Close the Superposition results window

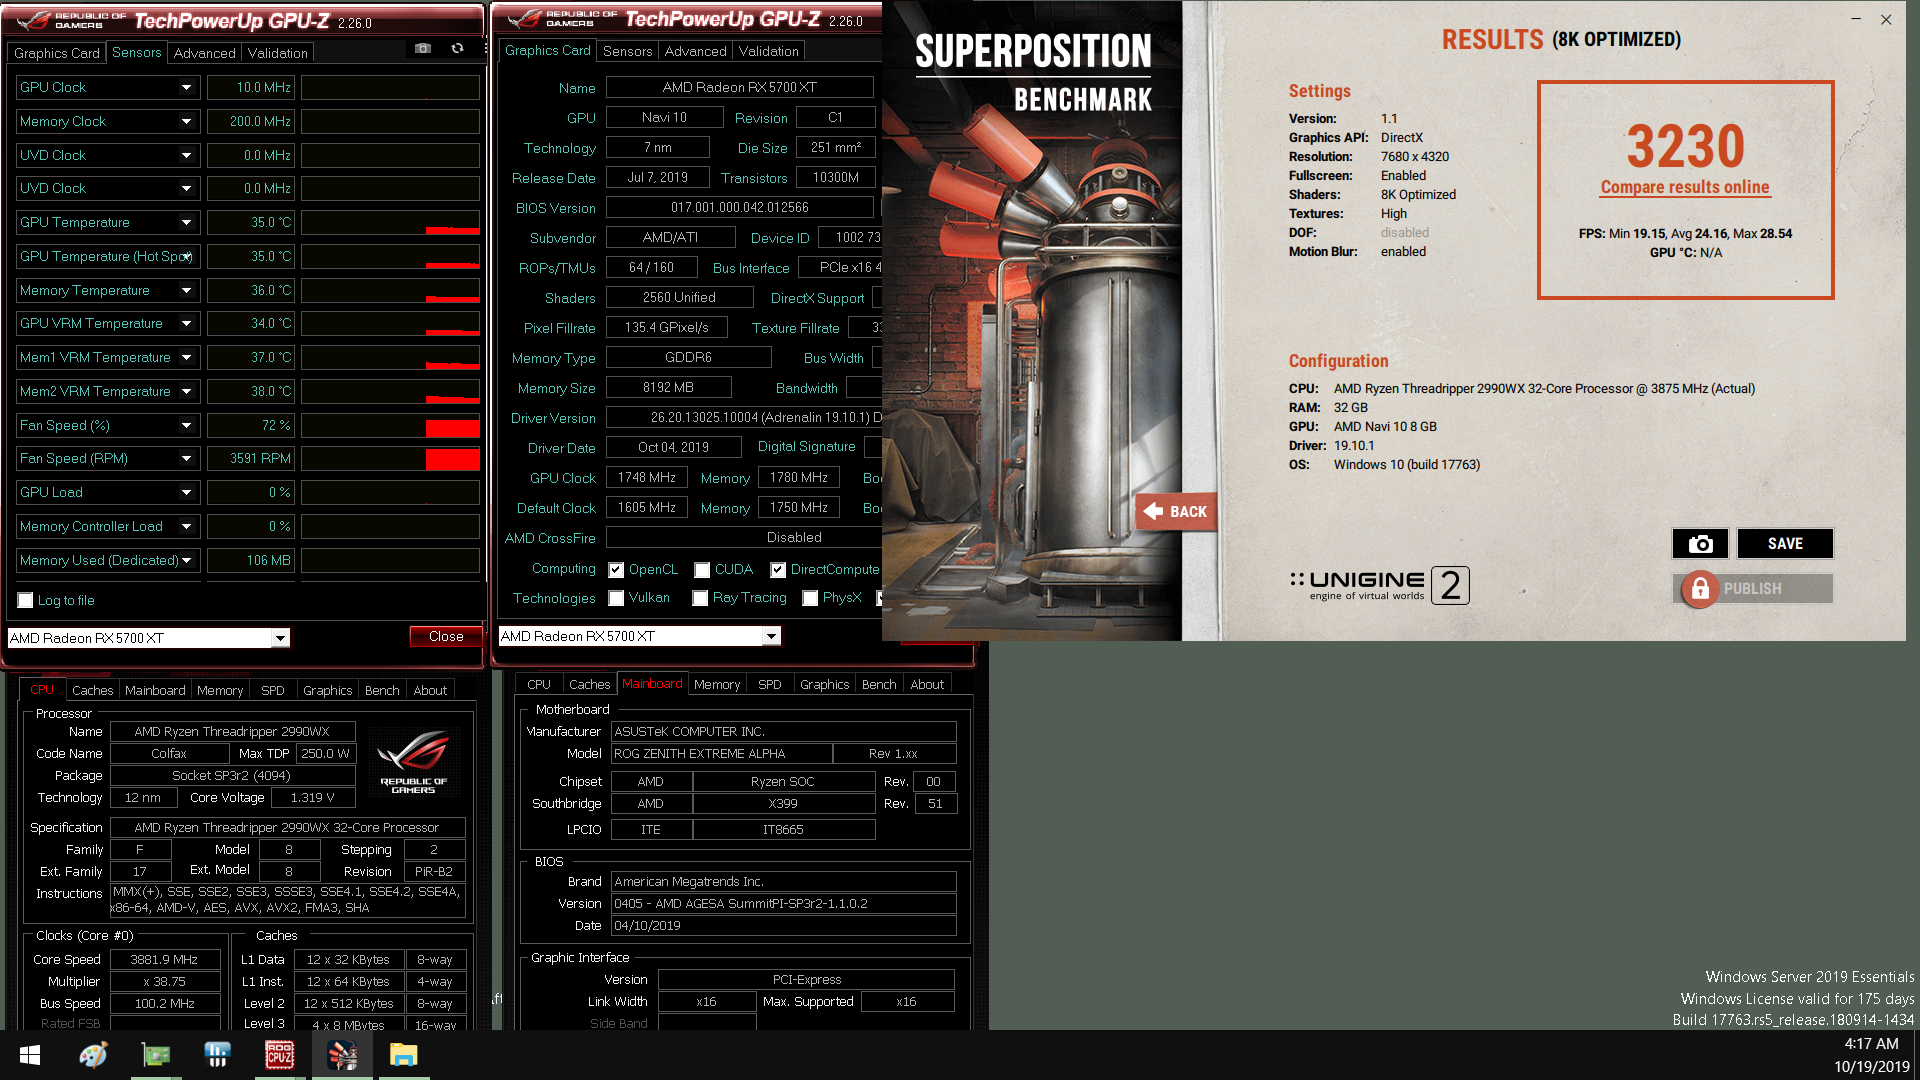point(1886,19)
